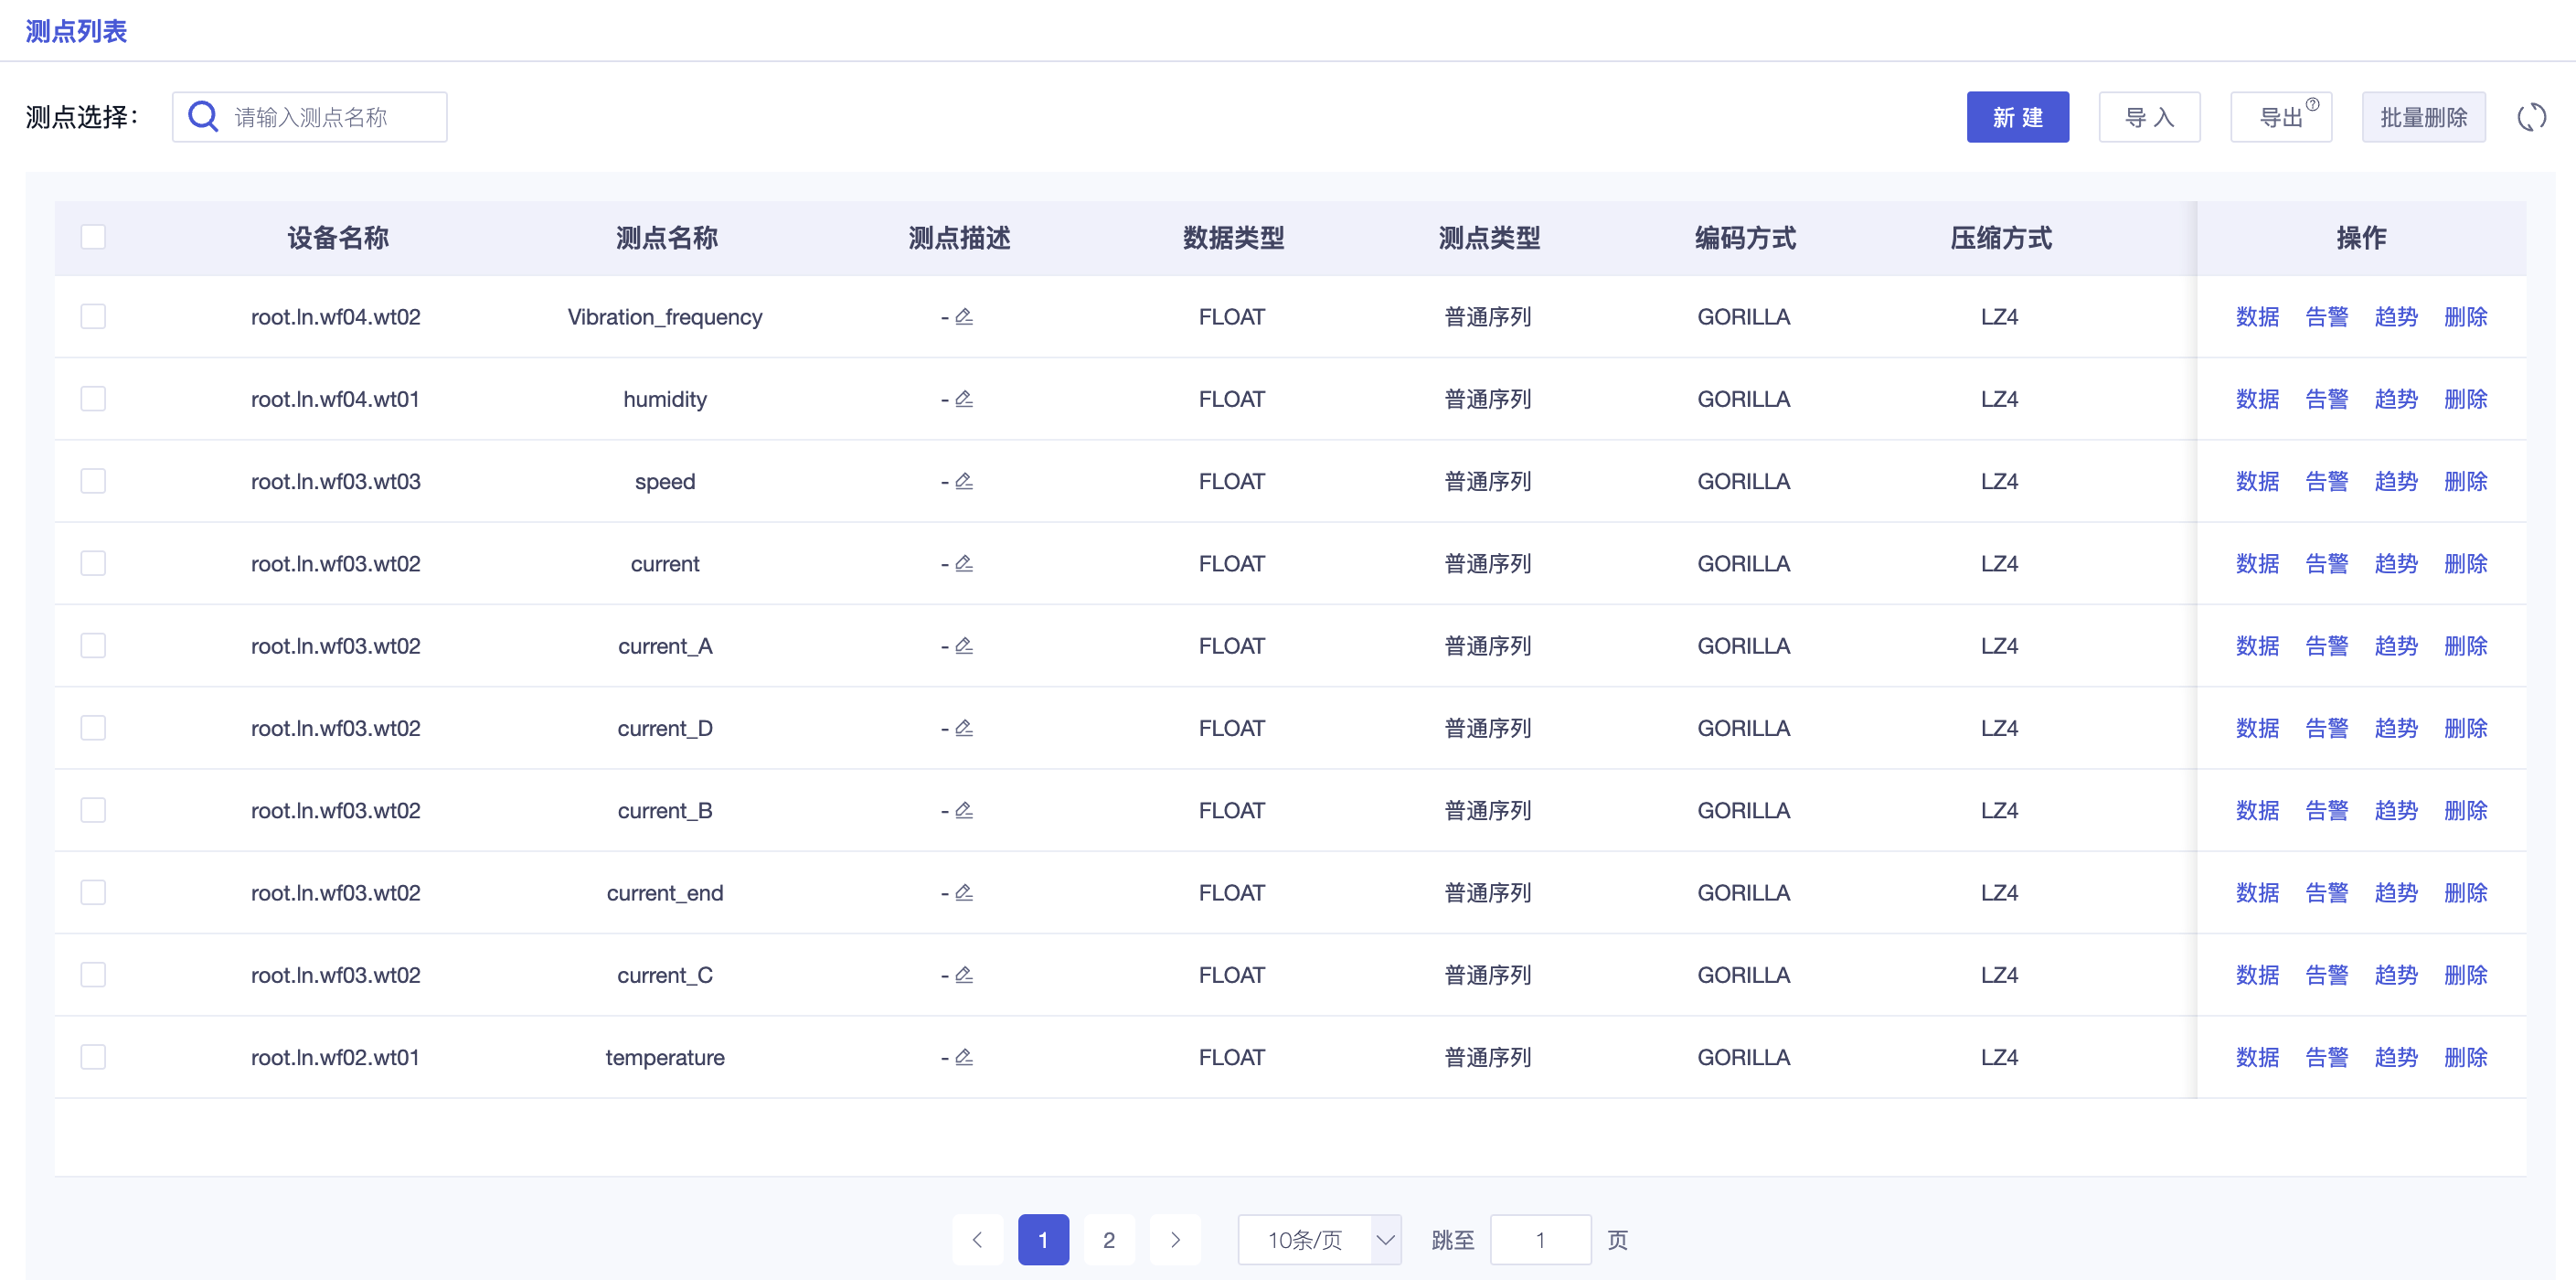Edit description pencil for humidity row

click(x=964, y=398)
